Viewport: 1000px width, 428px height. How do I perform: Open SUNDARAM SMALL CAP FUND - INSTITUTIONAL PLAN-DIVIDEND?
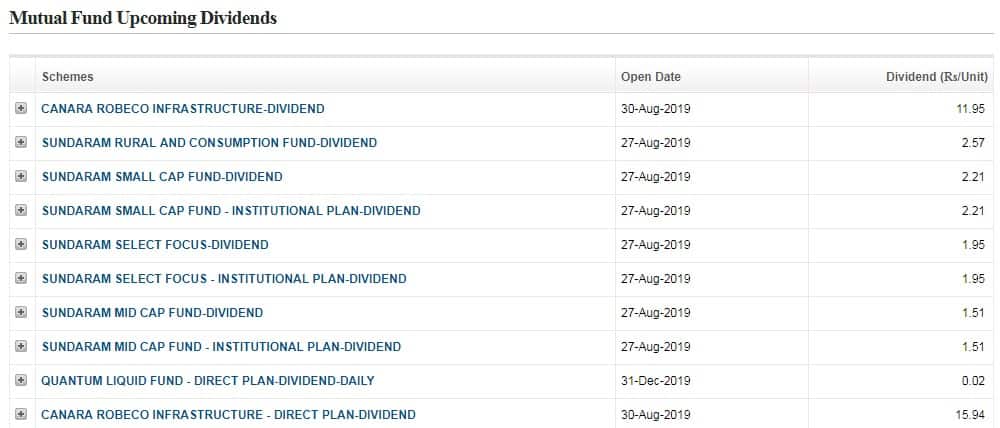tap(231, 210)
